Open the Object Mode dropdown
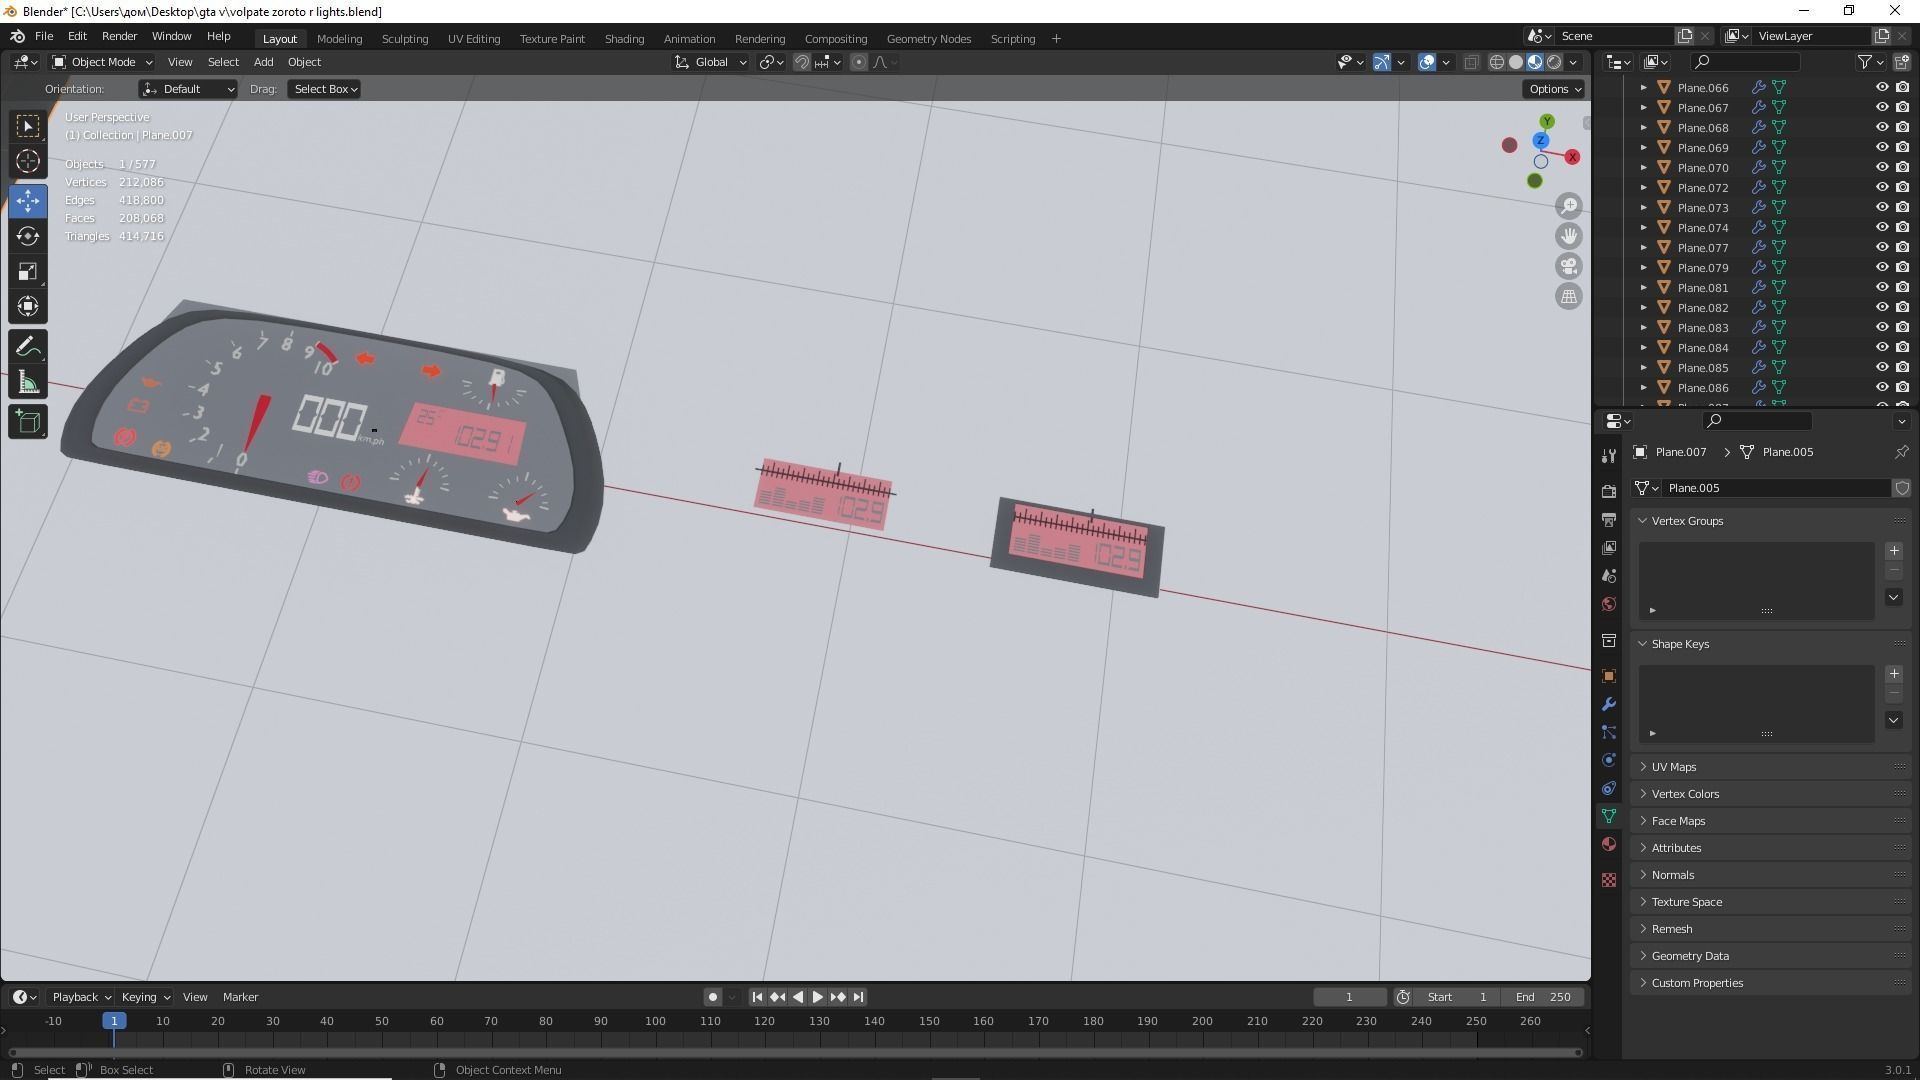 pyautogui.click(x=102, y=62)
